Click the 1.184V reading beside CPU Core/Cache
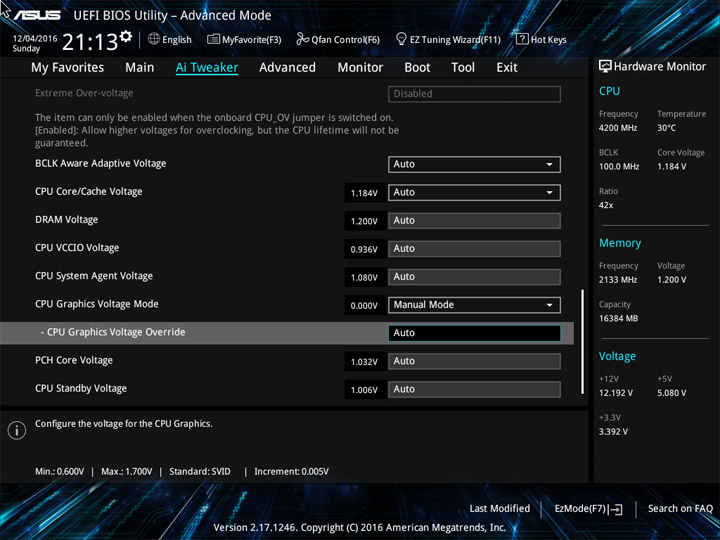The width and height of the screenshot is (720, 540). (364, 193)
